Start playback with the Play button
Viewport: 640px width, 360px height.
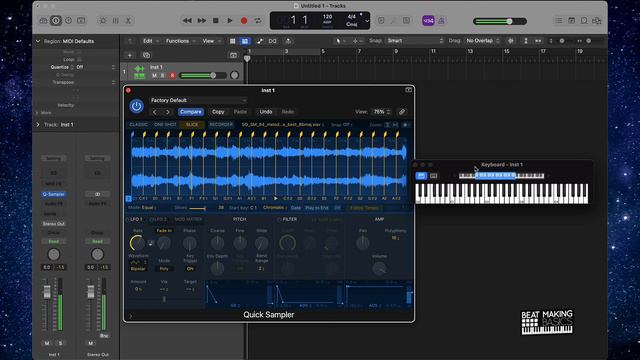click(229, 20)
